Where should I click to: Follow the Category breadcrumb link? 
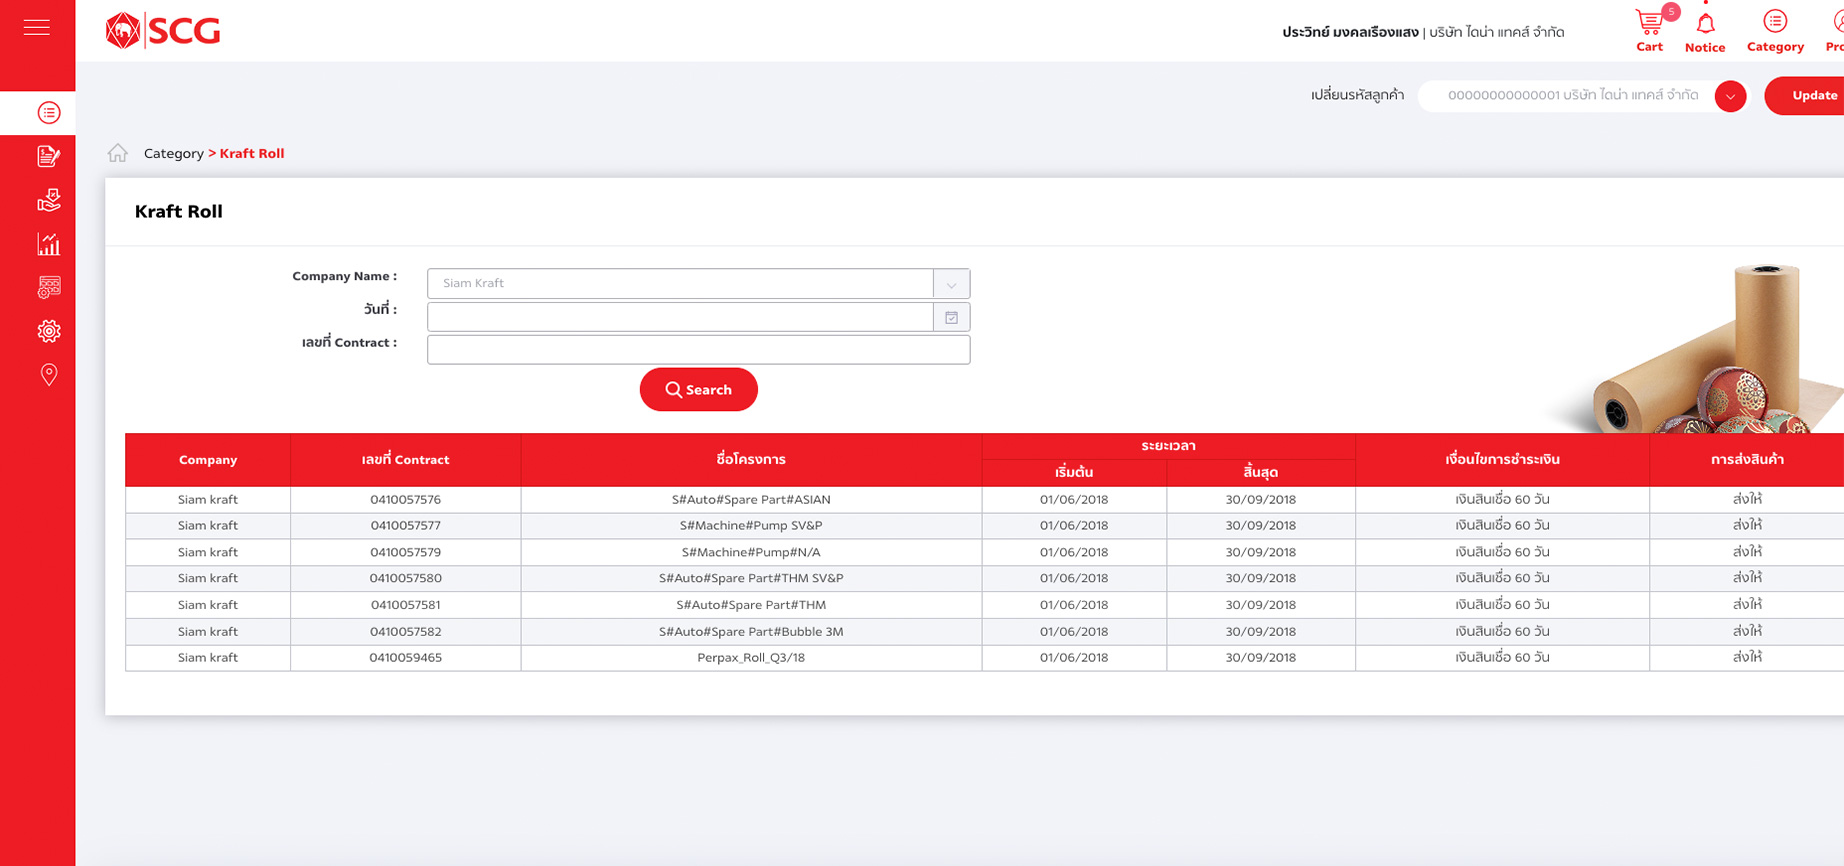[174, 153]
